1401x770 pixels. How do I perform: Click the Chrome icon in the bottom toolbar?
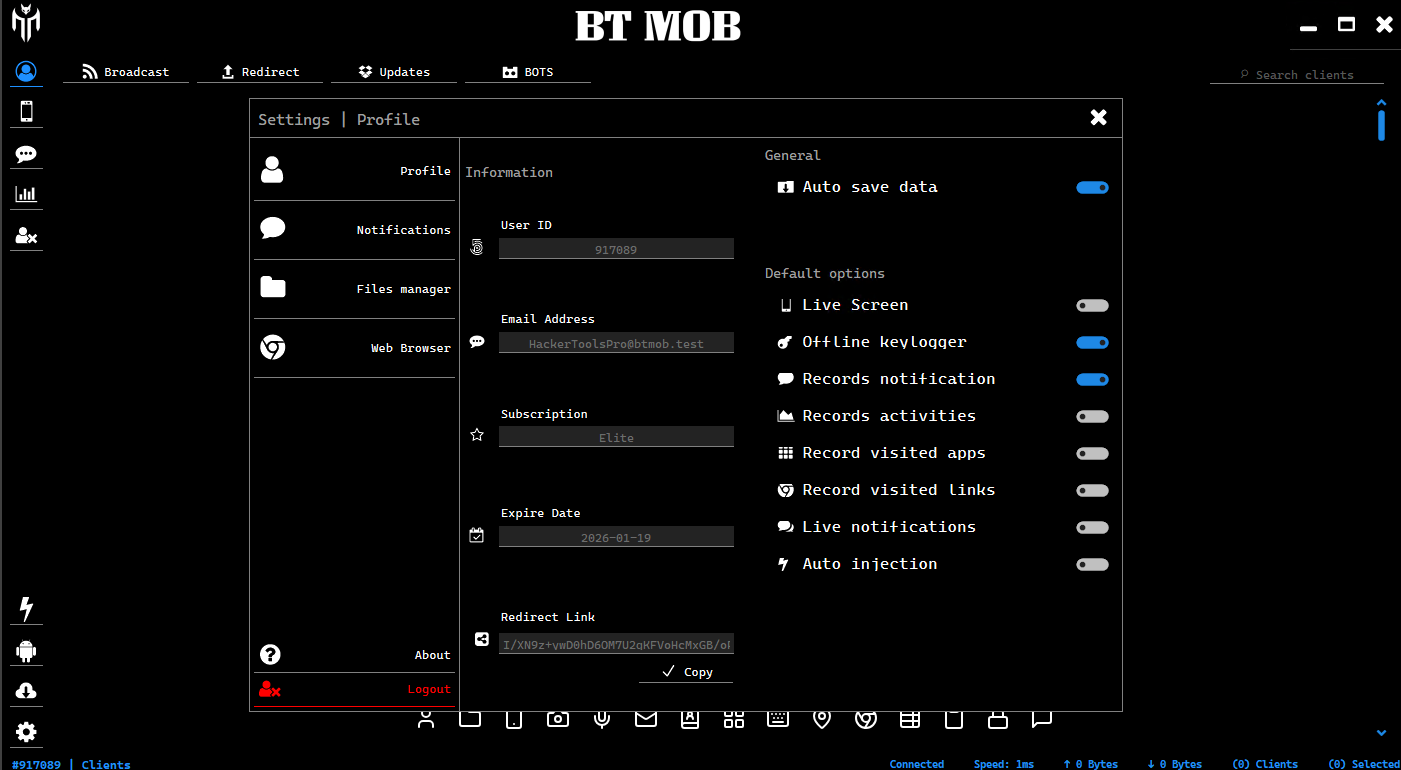pos(866,719)
